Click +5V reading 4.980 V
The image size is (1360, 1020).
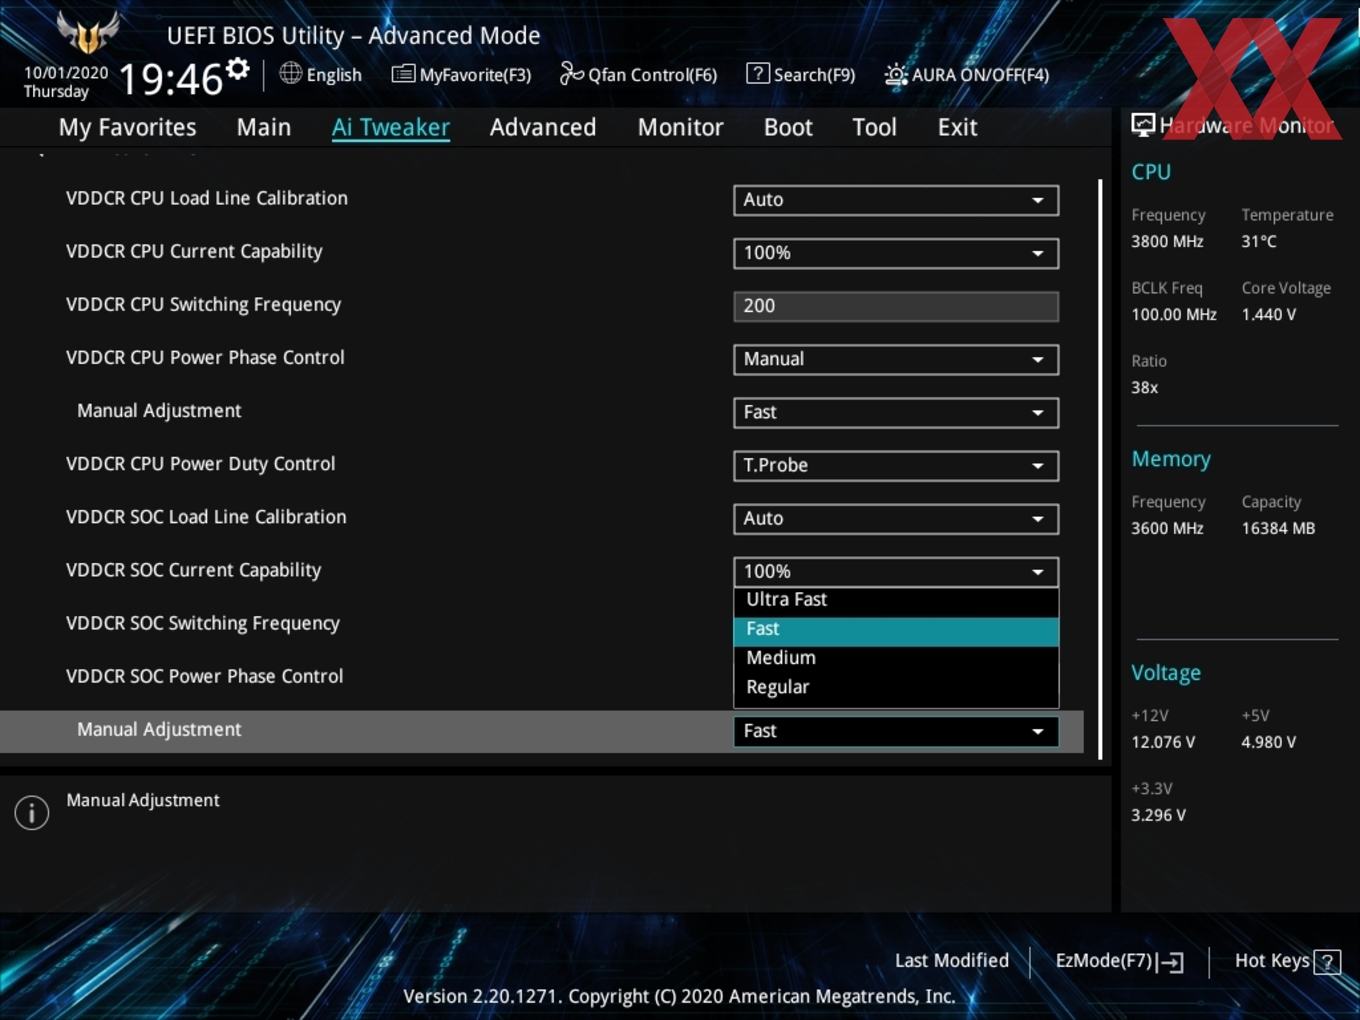[x=1268, y=742]
